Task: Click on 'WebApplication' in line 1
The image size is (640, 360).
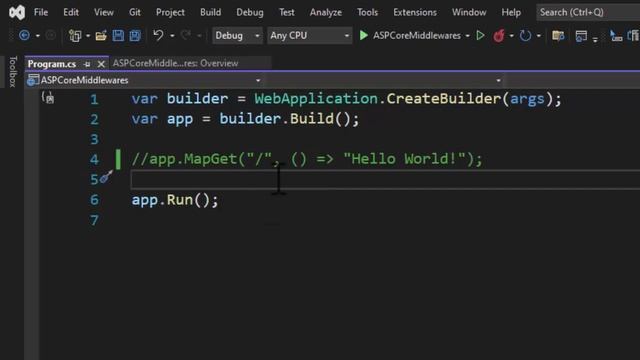Action: pyautogui.click(x=316, y=99)
